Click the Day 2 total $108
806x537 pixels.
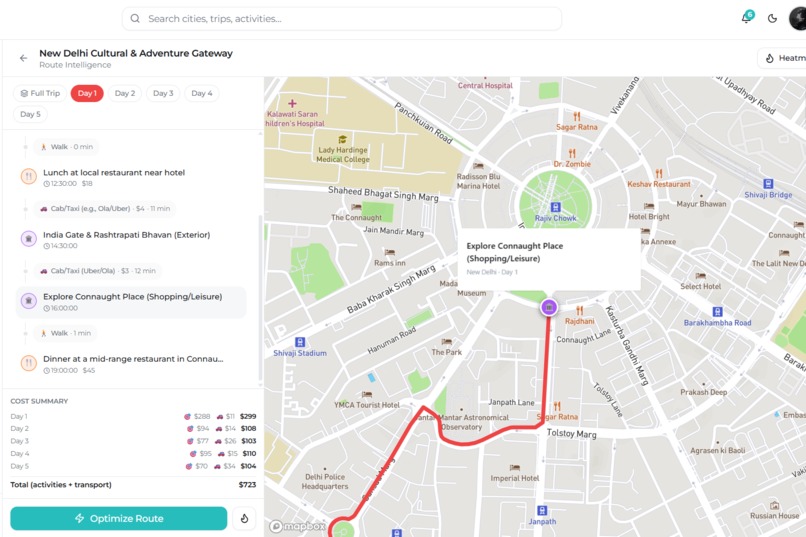click(248, 429)
